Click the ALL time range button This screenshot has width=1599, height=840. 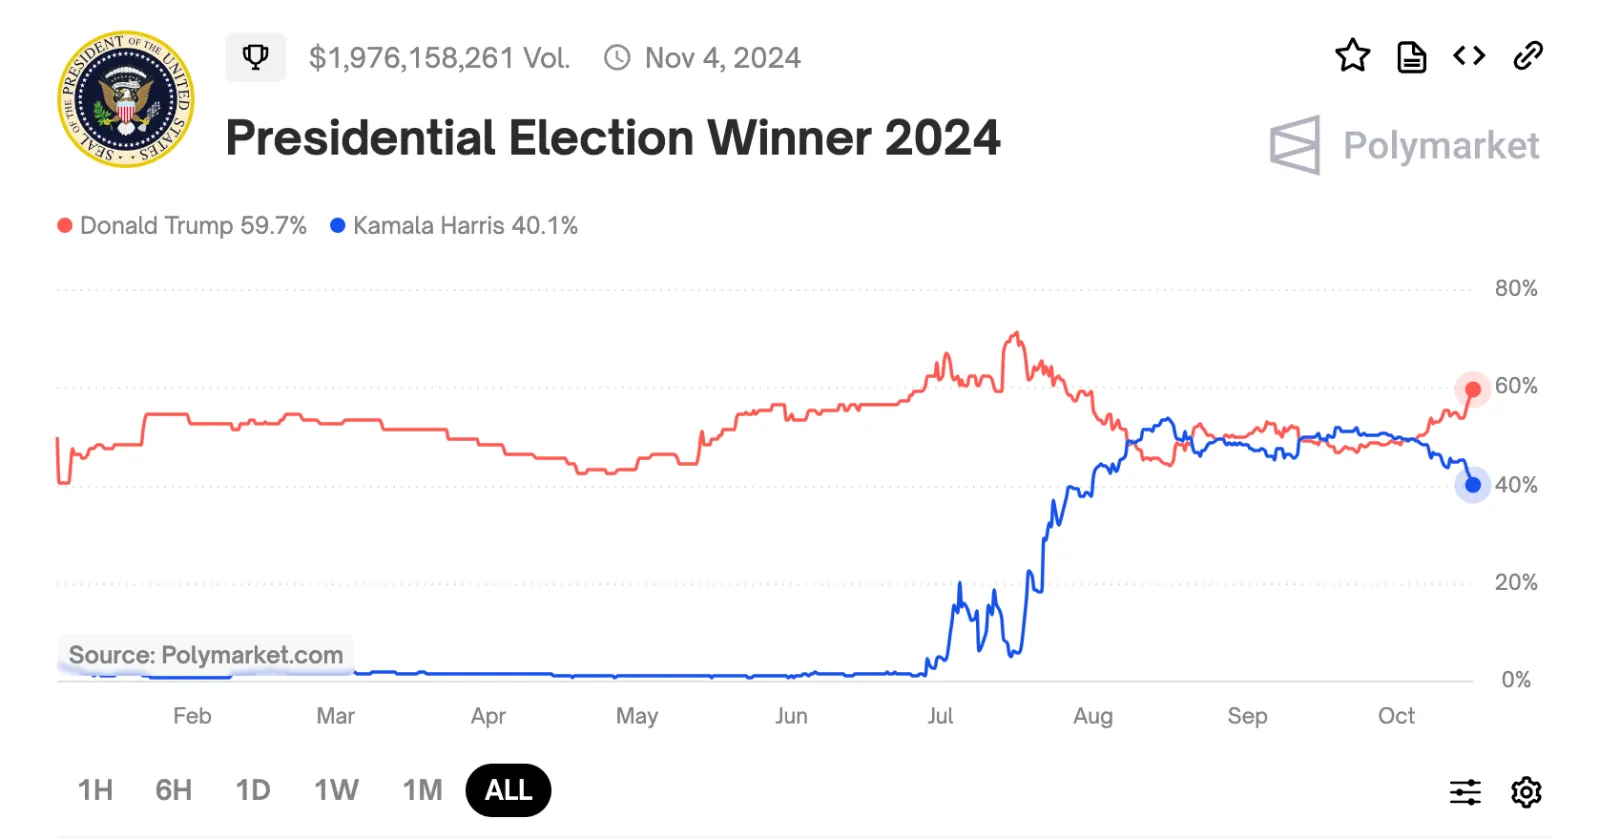508,790
